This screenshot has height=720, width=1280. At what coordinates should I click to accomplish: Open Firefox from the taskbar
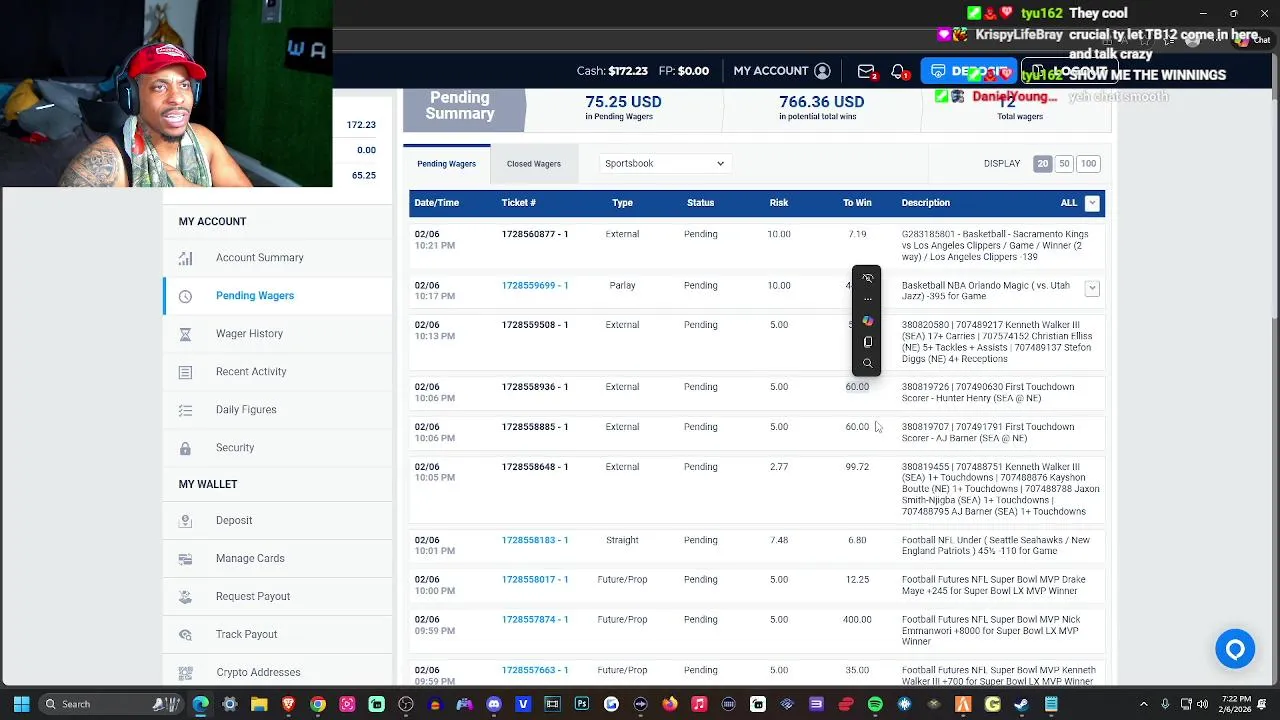[x=670, y=704]
